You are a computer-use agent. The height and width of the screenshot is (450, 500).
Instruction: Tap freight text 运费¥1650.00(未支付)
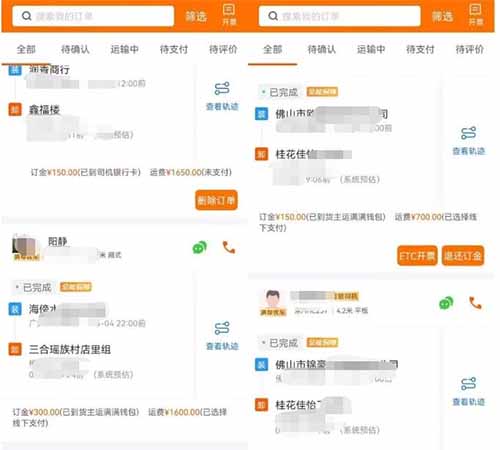191,172
